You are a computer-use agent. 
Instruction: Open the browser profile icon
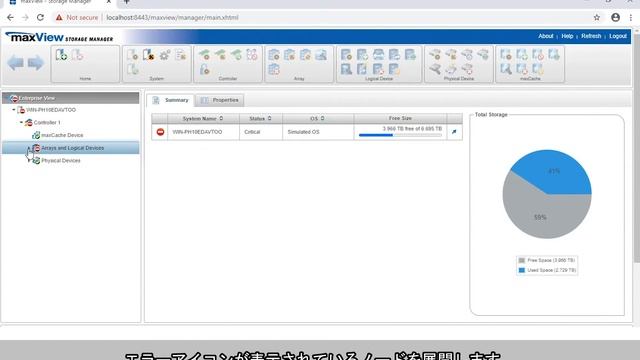click(x=616, y=18)
